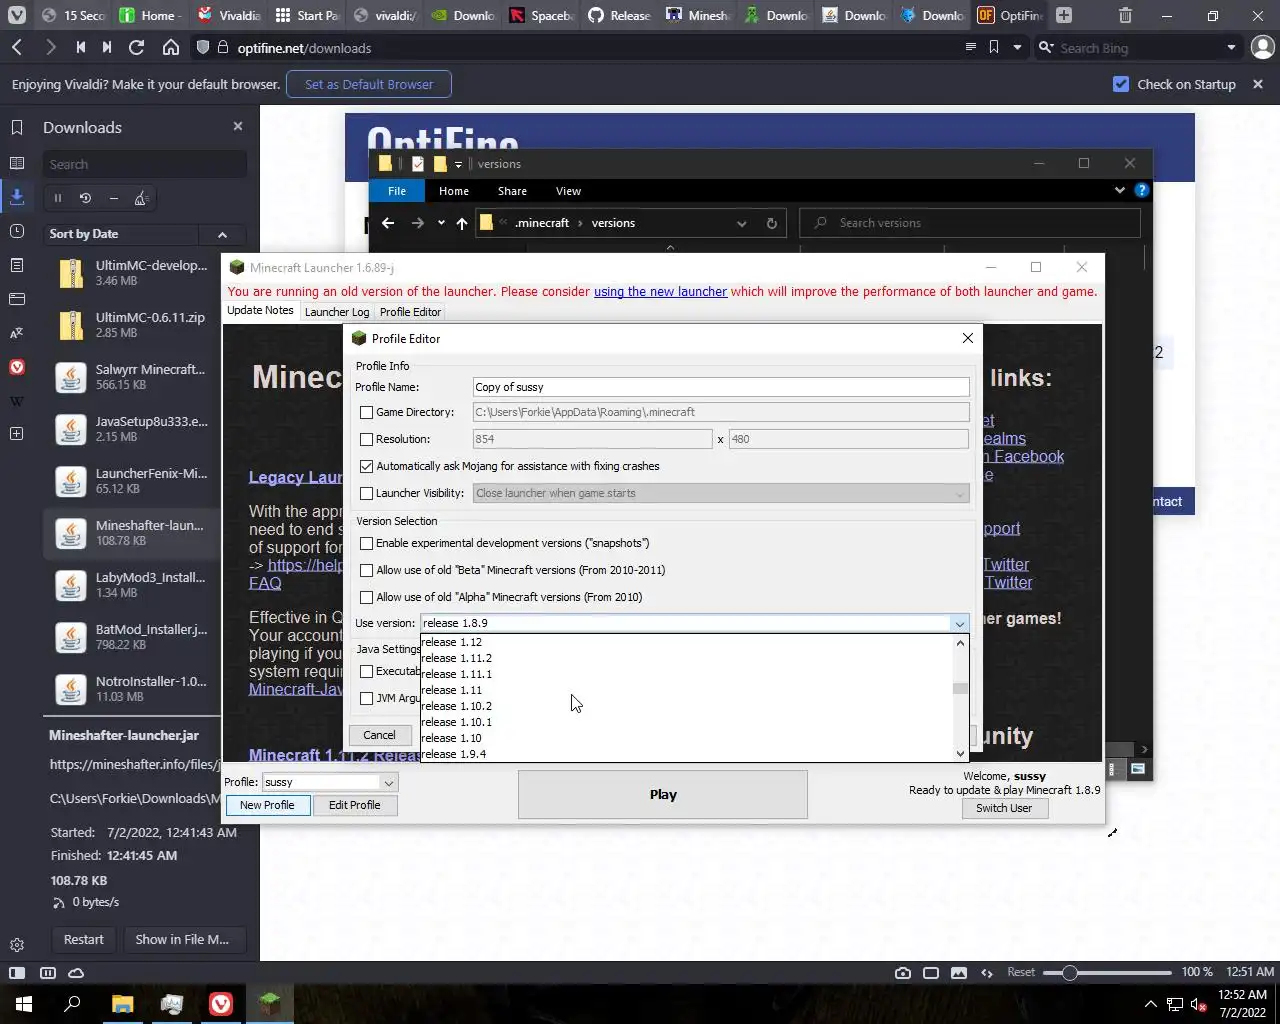Remove selected download with minus icon
This screenshot has height=1024, width=1280.
(113, 198)
